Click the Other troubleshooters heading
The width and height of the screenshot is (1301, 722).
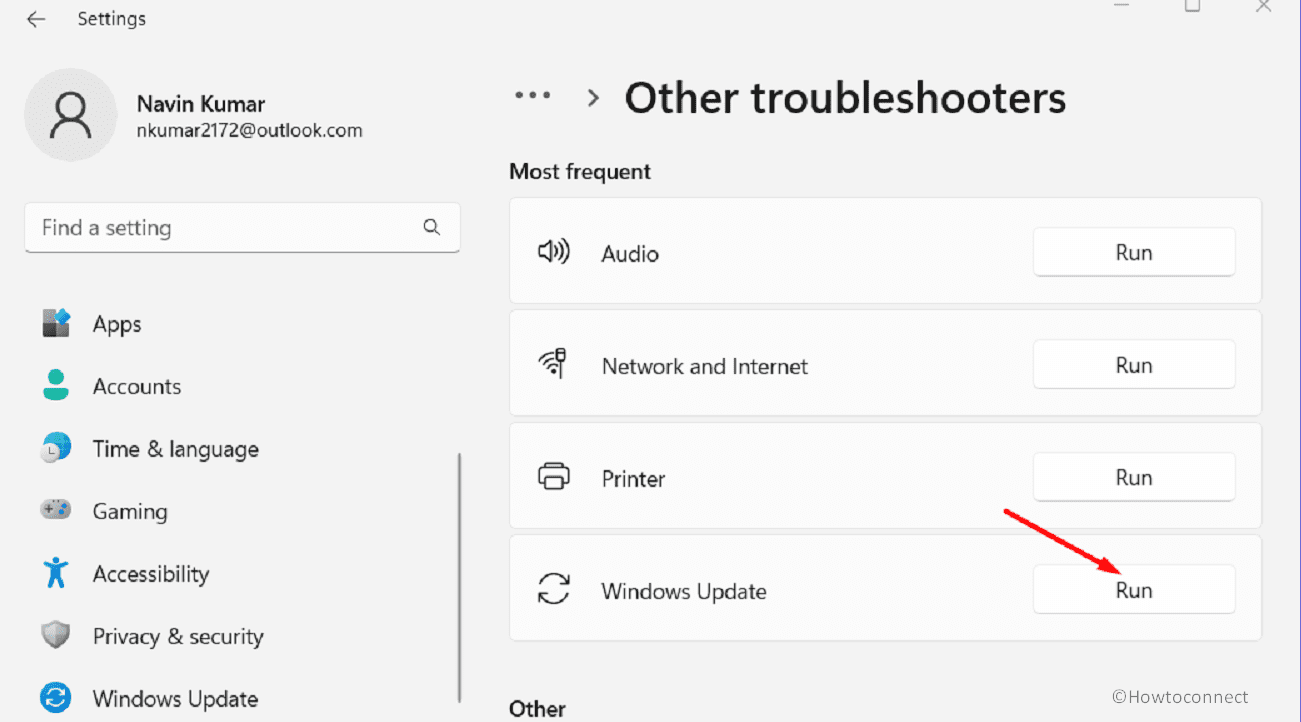click(x=845, y=98)
